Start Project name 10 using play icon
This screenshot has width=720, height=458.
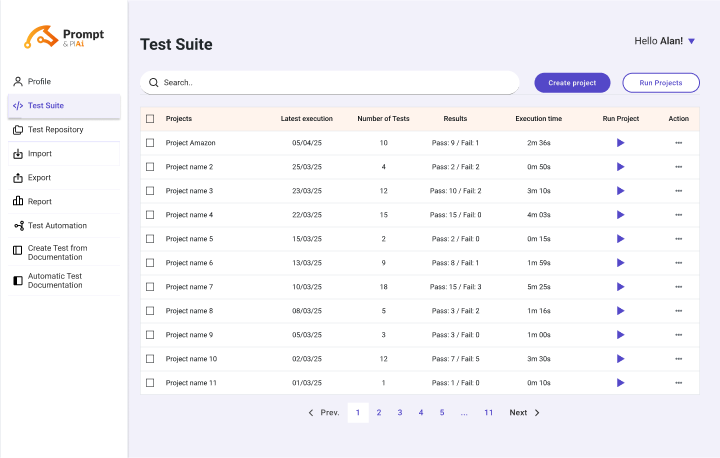(620, 359)
